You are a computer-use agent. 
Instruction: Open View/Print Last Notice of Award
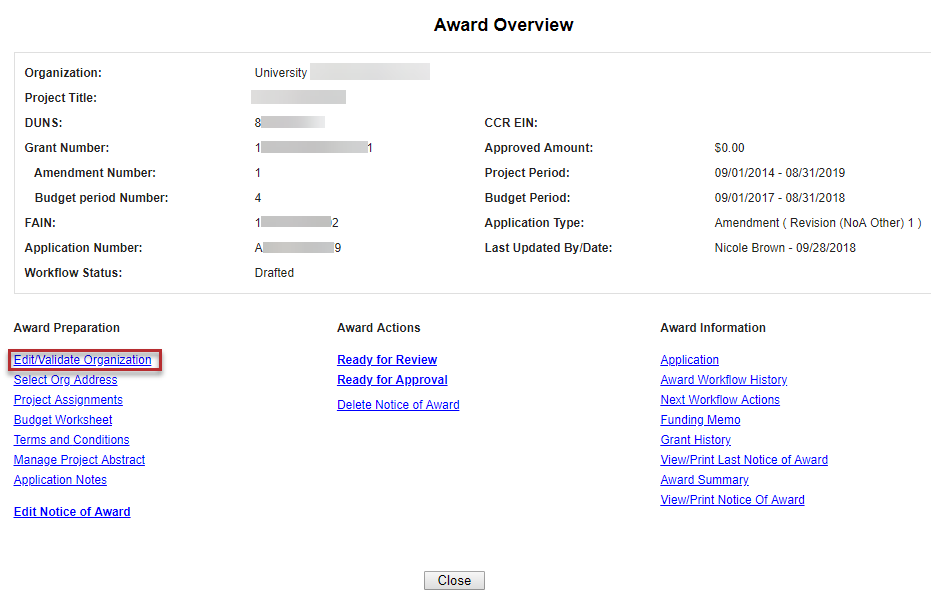click(x=744, y=460)
